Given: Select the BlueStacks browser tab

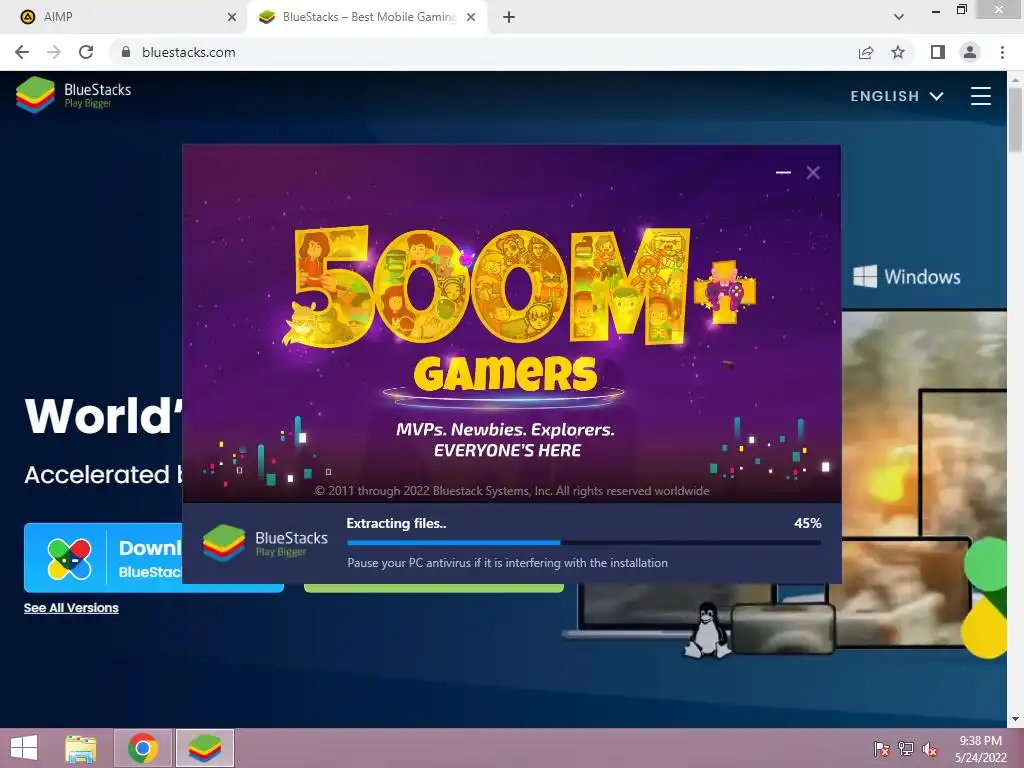Looking at the screenshot, I should coord(366,17).
